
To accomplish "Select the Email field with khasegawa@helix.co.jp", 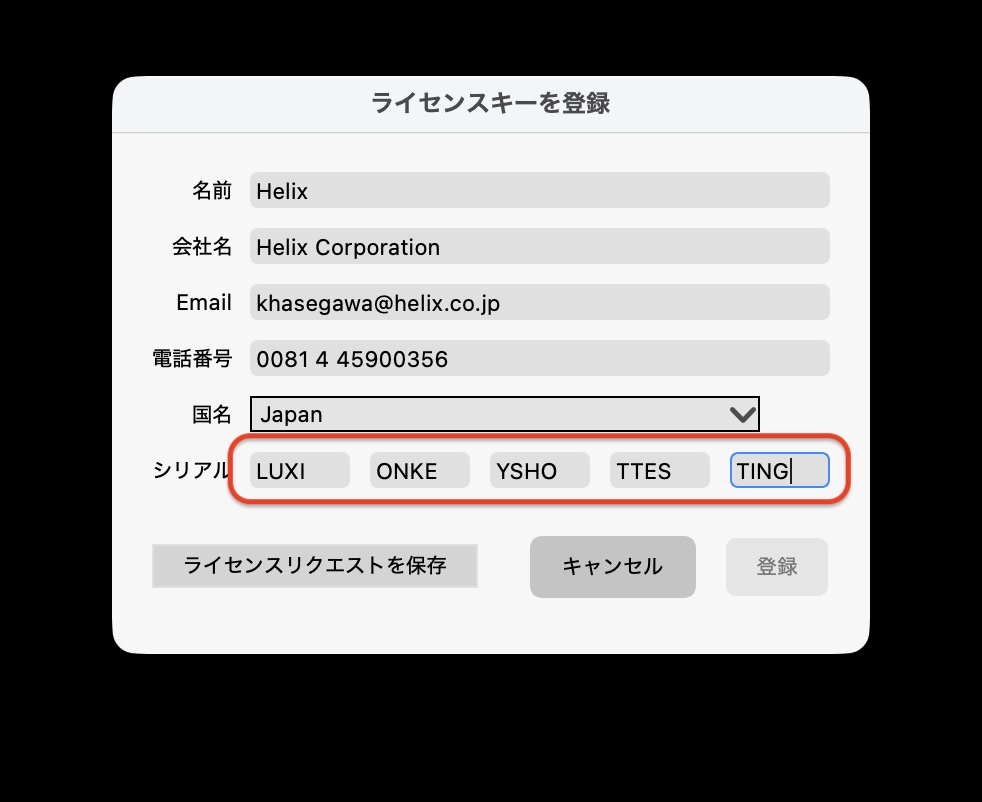I will [540, 302].
